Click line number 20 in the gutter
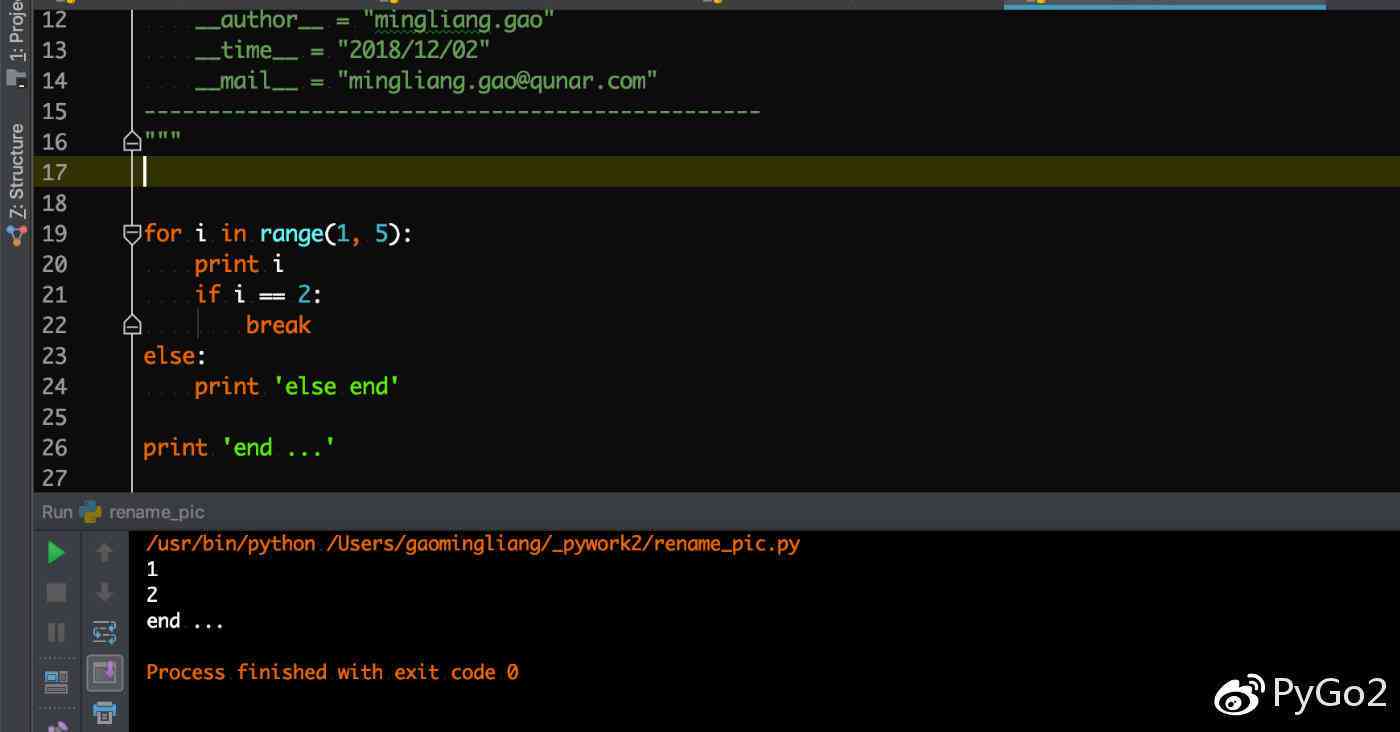1400x732 pixels. coord(55,264)
